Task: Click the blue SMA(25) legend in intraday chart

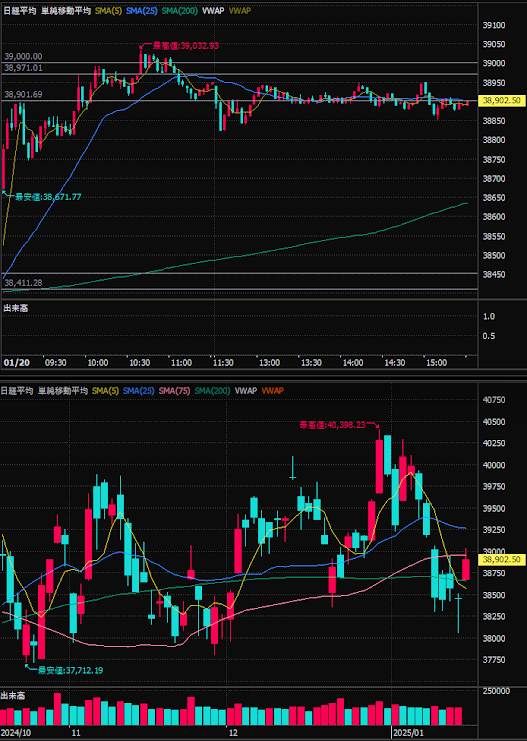Action: click(141, 10)
